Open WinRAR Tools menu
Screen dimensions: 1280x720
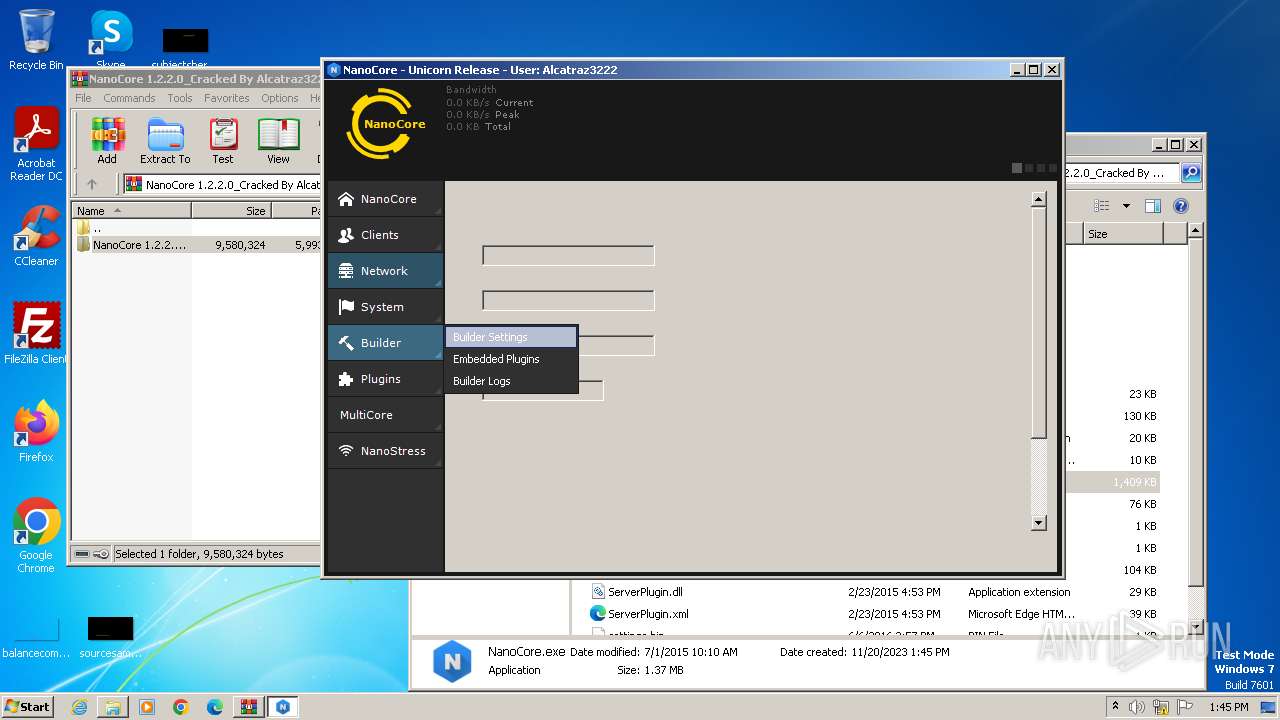(180, 98)
